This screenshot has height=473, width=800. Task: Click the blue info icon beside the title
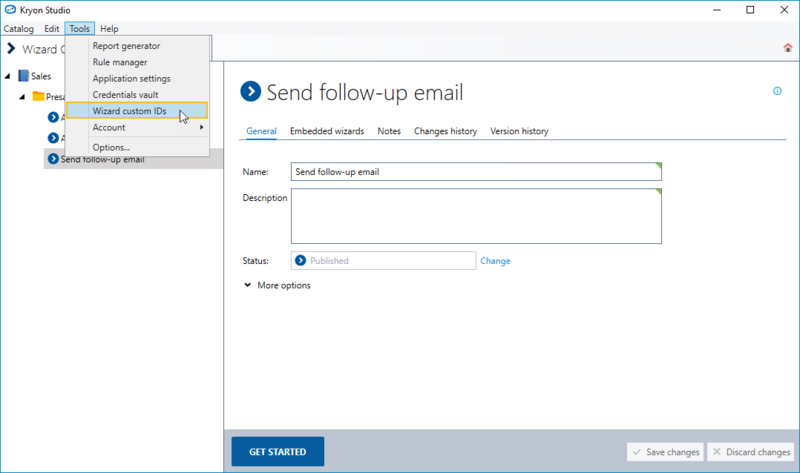tap(777, 91)
